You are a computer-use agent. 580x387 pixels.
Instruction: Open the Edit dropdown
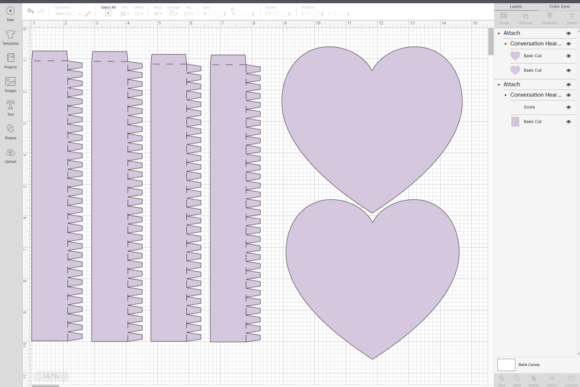click(x=124, y=14)
